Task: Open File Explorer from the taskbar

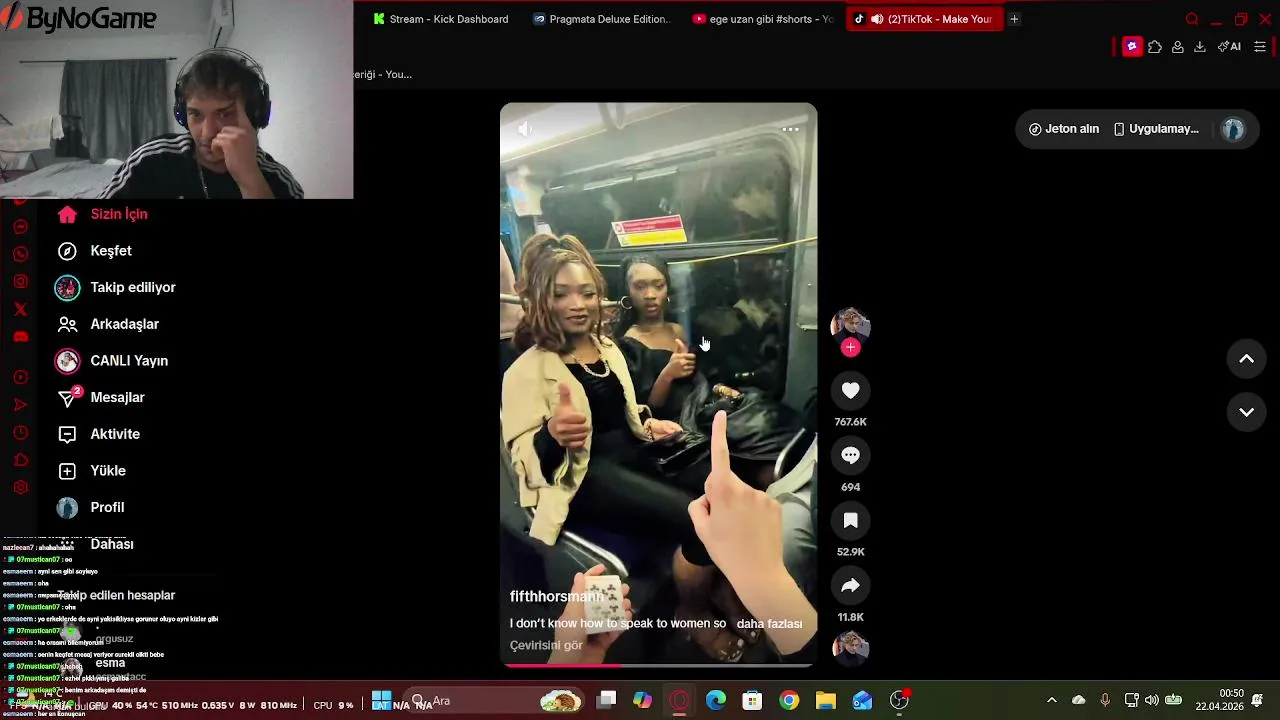Action: [825, 701]
